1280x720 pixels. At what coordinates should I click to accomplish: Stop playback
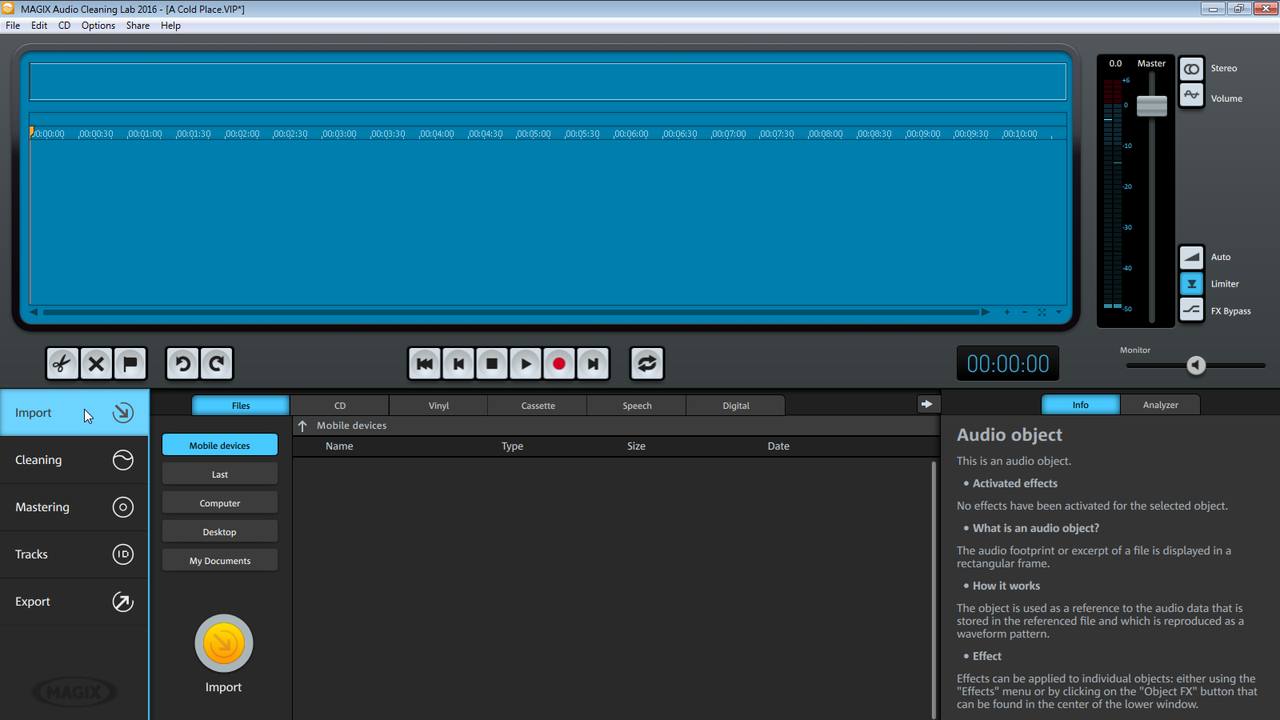pyautogui.click(x=492, y=364)
